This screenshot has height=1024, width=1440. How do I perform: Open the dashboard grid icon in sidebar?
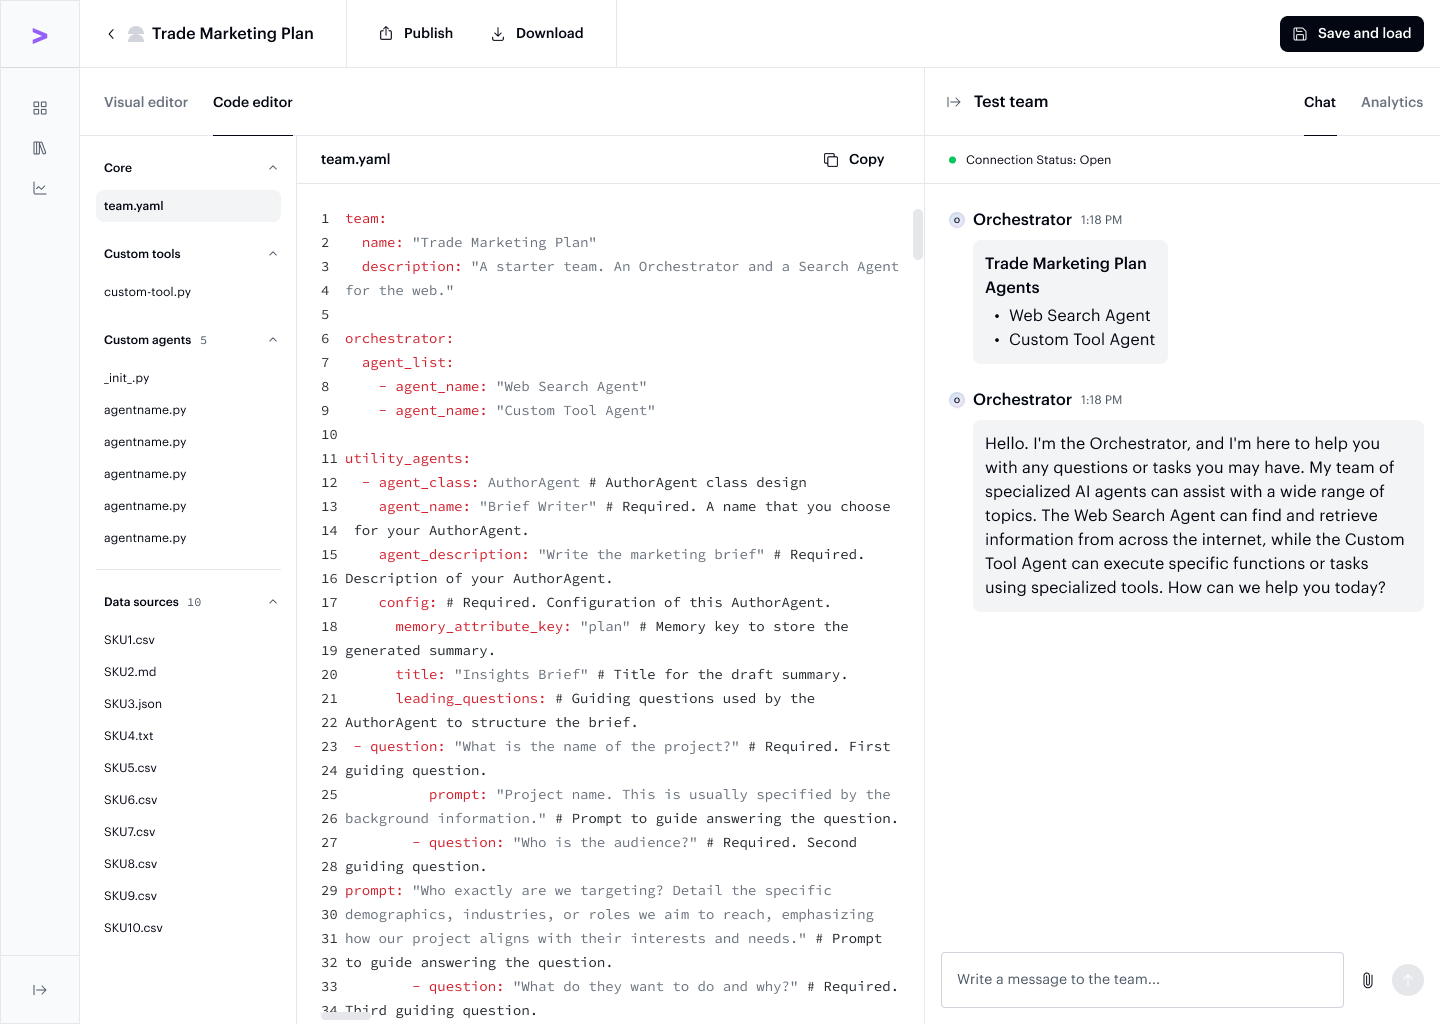(40, 108)
